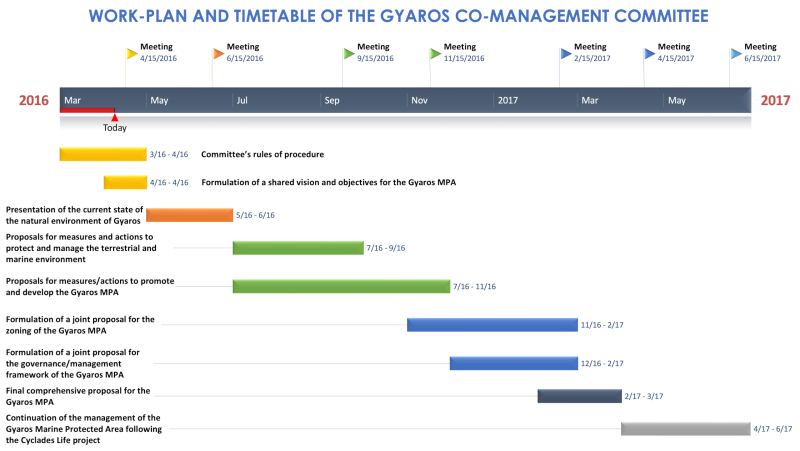Image resolution: width=800 pixels, height=451 pixels.
Task: Click the chart title Work-Plan and Timetable
Action: (x=398, y=16)
